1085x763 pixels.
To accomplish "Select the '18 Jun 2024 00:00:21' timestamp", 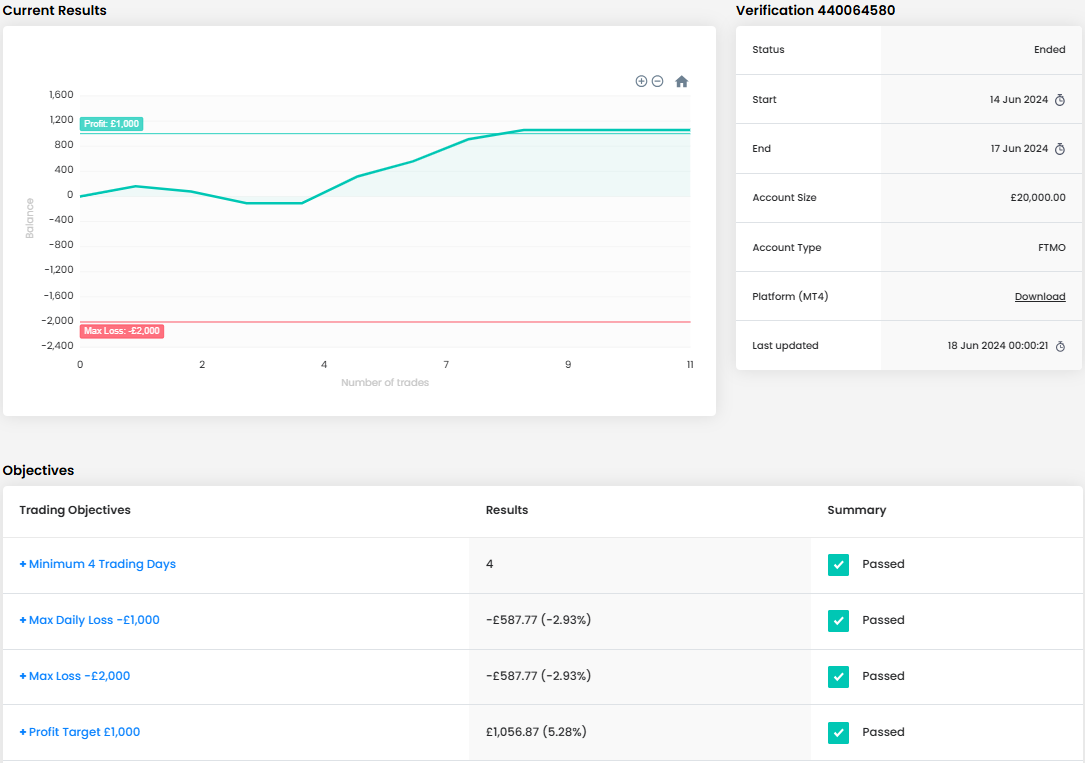I will pyautogui.click(x=998, y=346).
